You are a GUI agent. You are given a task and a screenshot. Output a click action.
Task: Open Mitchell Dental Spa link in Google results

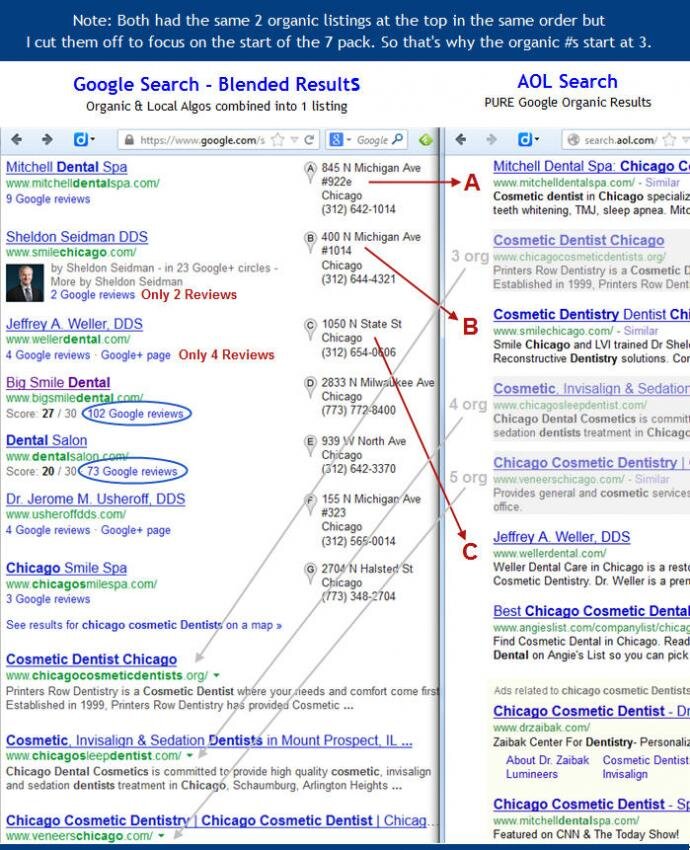[x=67, y=167]
